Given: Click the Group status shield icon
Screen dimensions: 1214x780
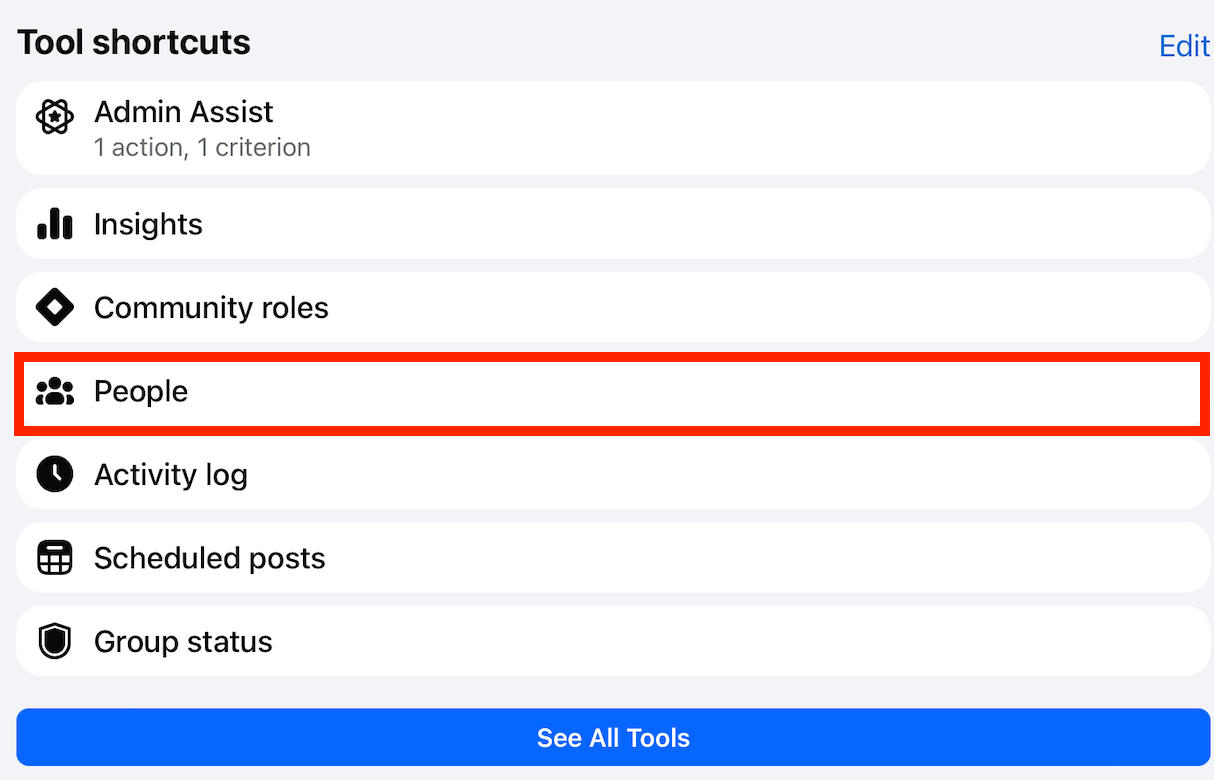Looking at the screenshot, I should tap(54, 641).
